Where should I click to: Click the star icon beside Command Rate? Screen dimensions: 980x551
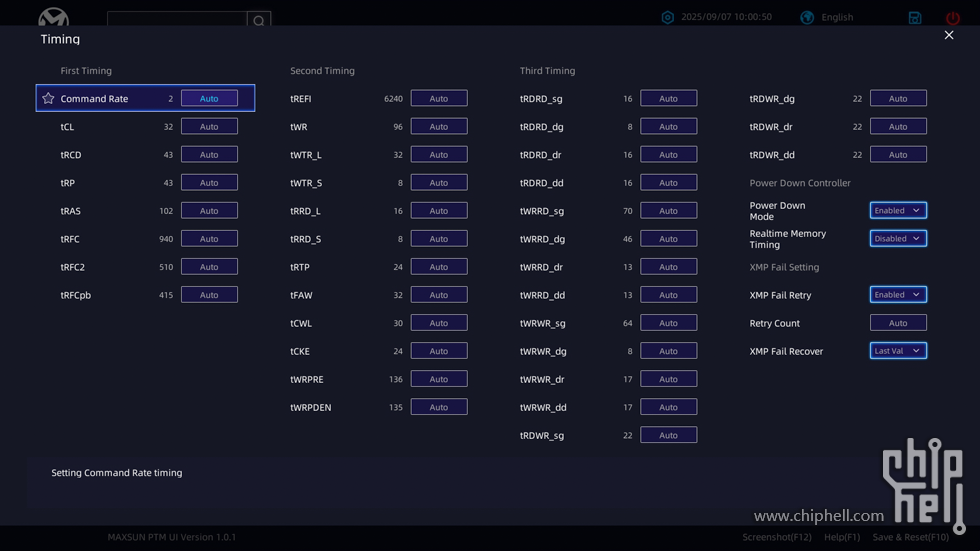coord(48,98)
